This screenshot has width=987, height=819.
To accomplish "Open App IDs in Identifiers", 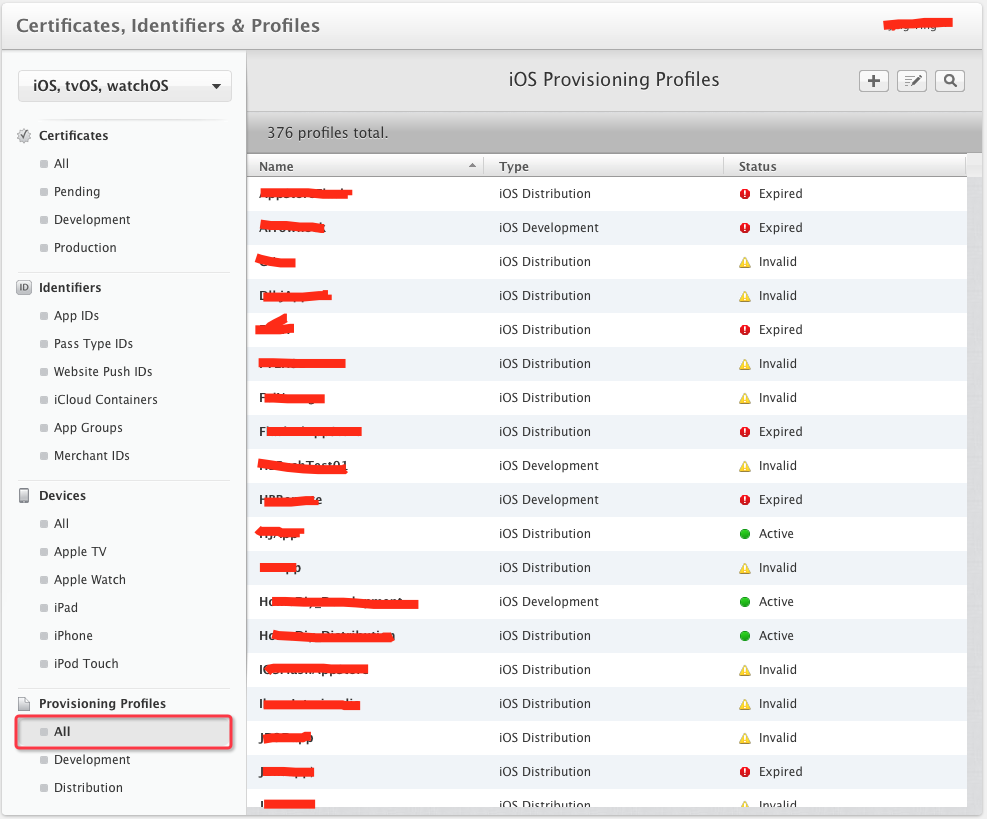I will click(76, 316).
